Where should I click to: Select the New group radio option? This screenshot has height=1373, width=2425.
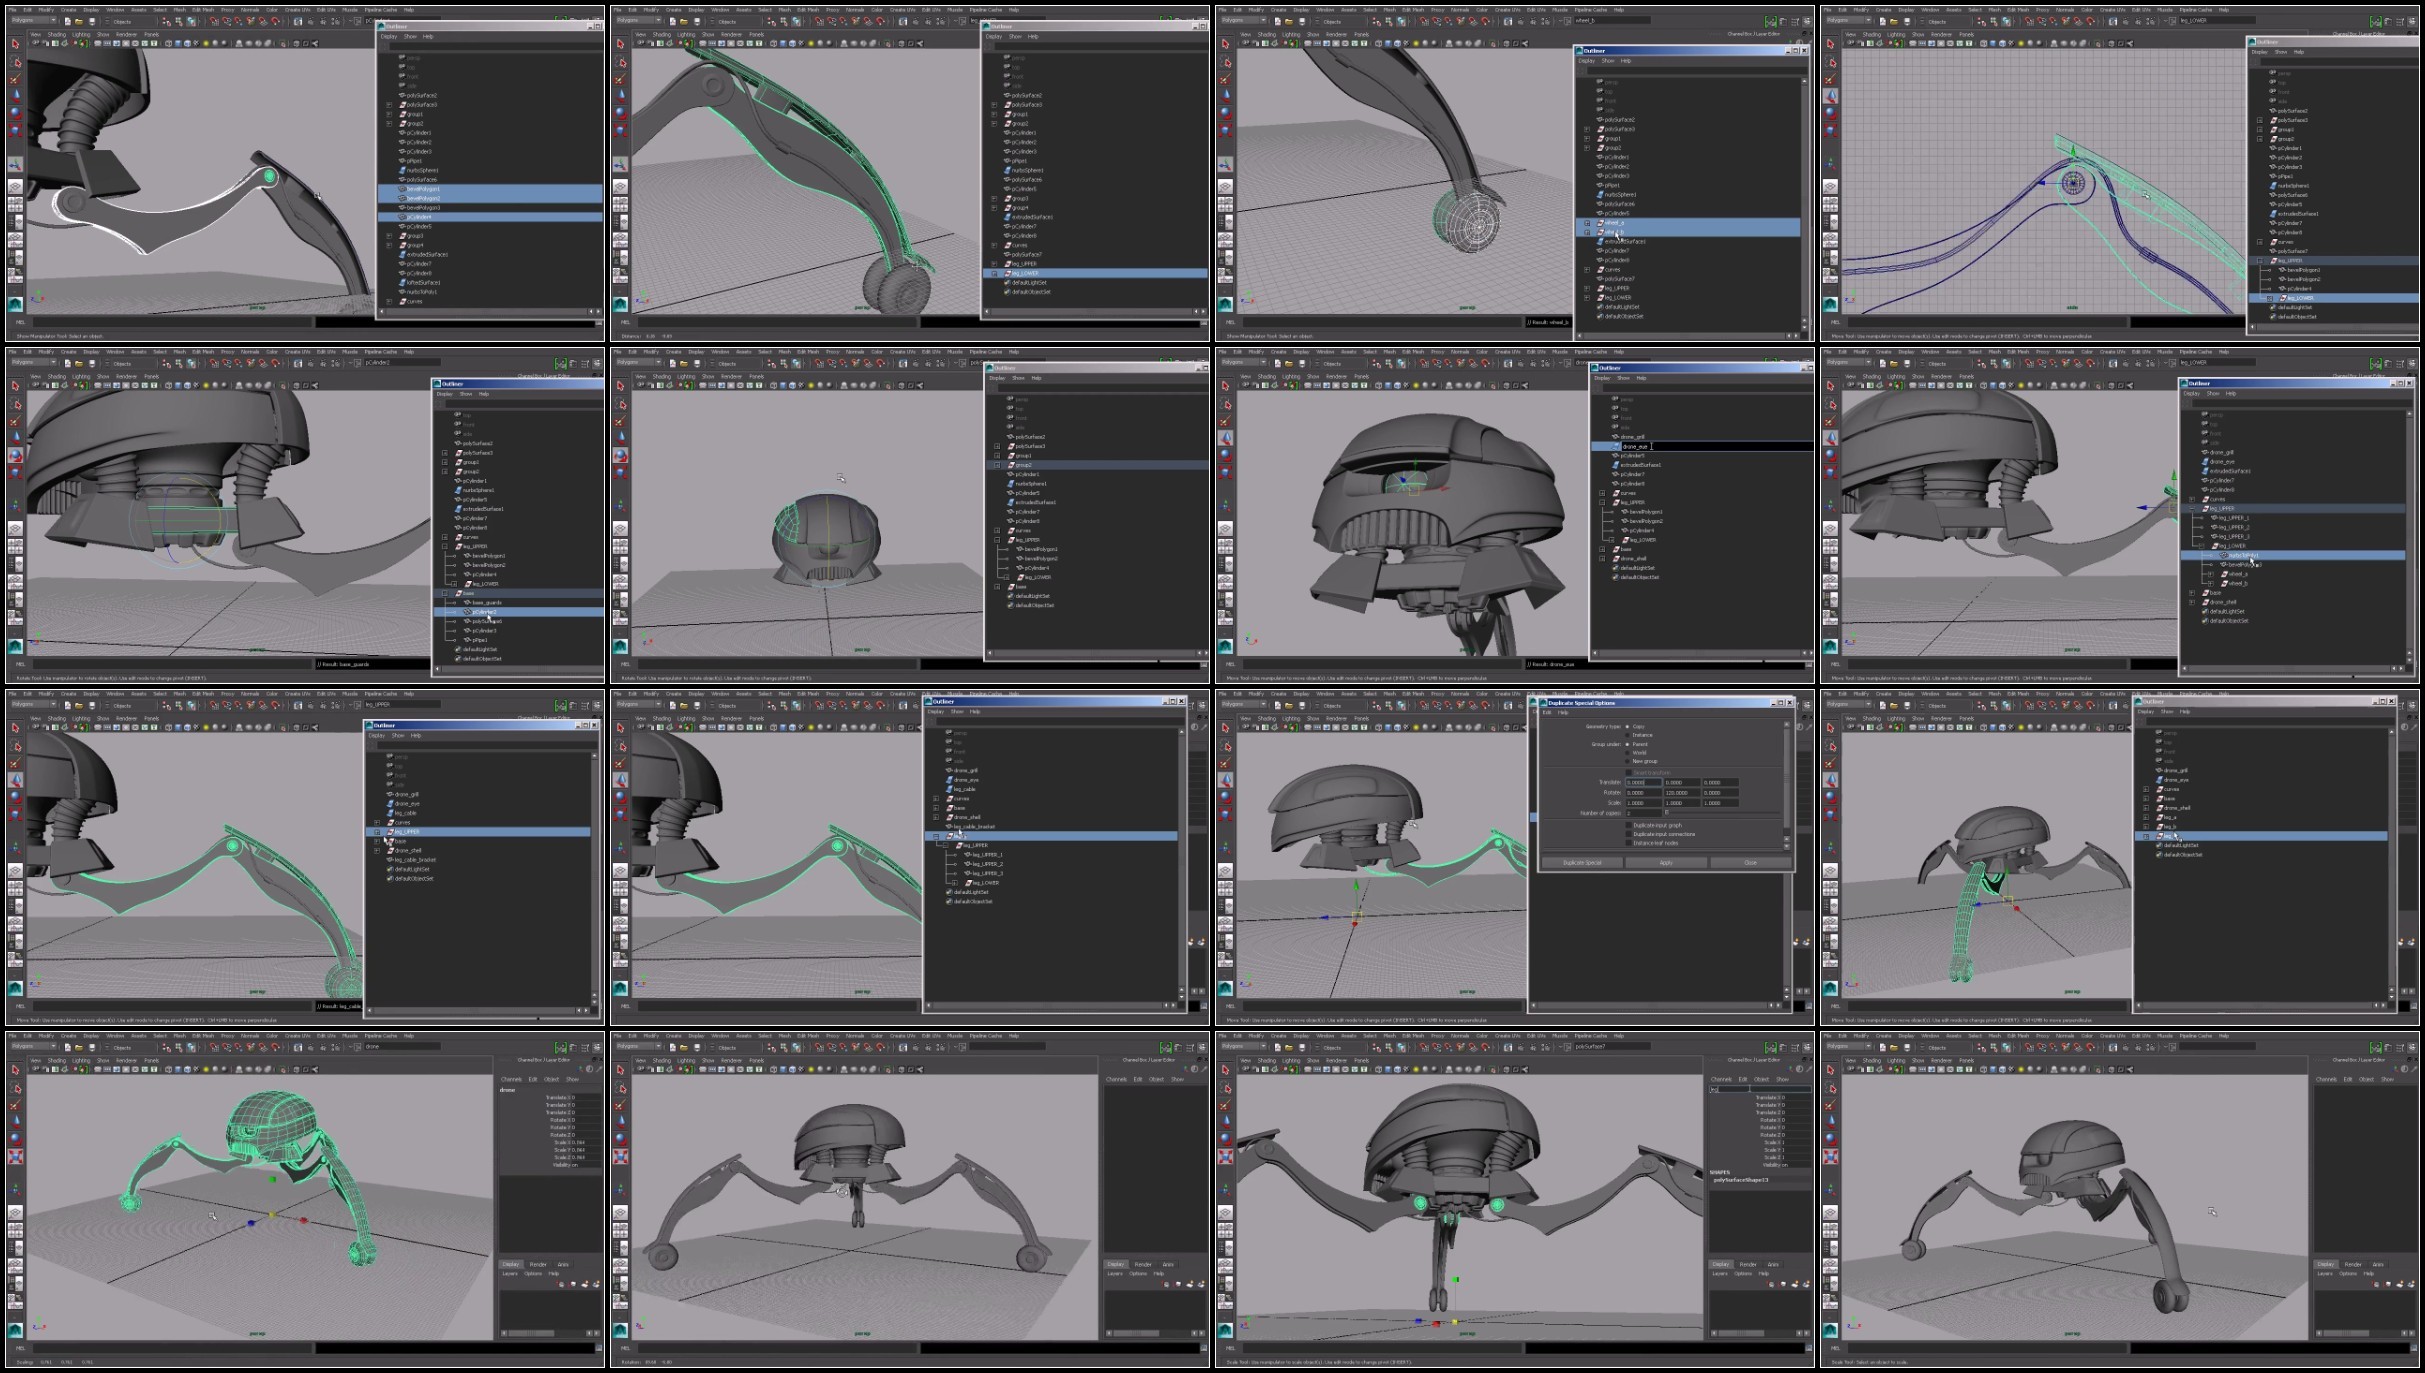pyautogui.click(x=1627, y=761)
